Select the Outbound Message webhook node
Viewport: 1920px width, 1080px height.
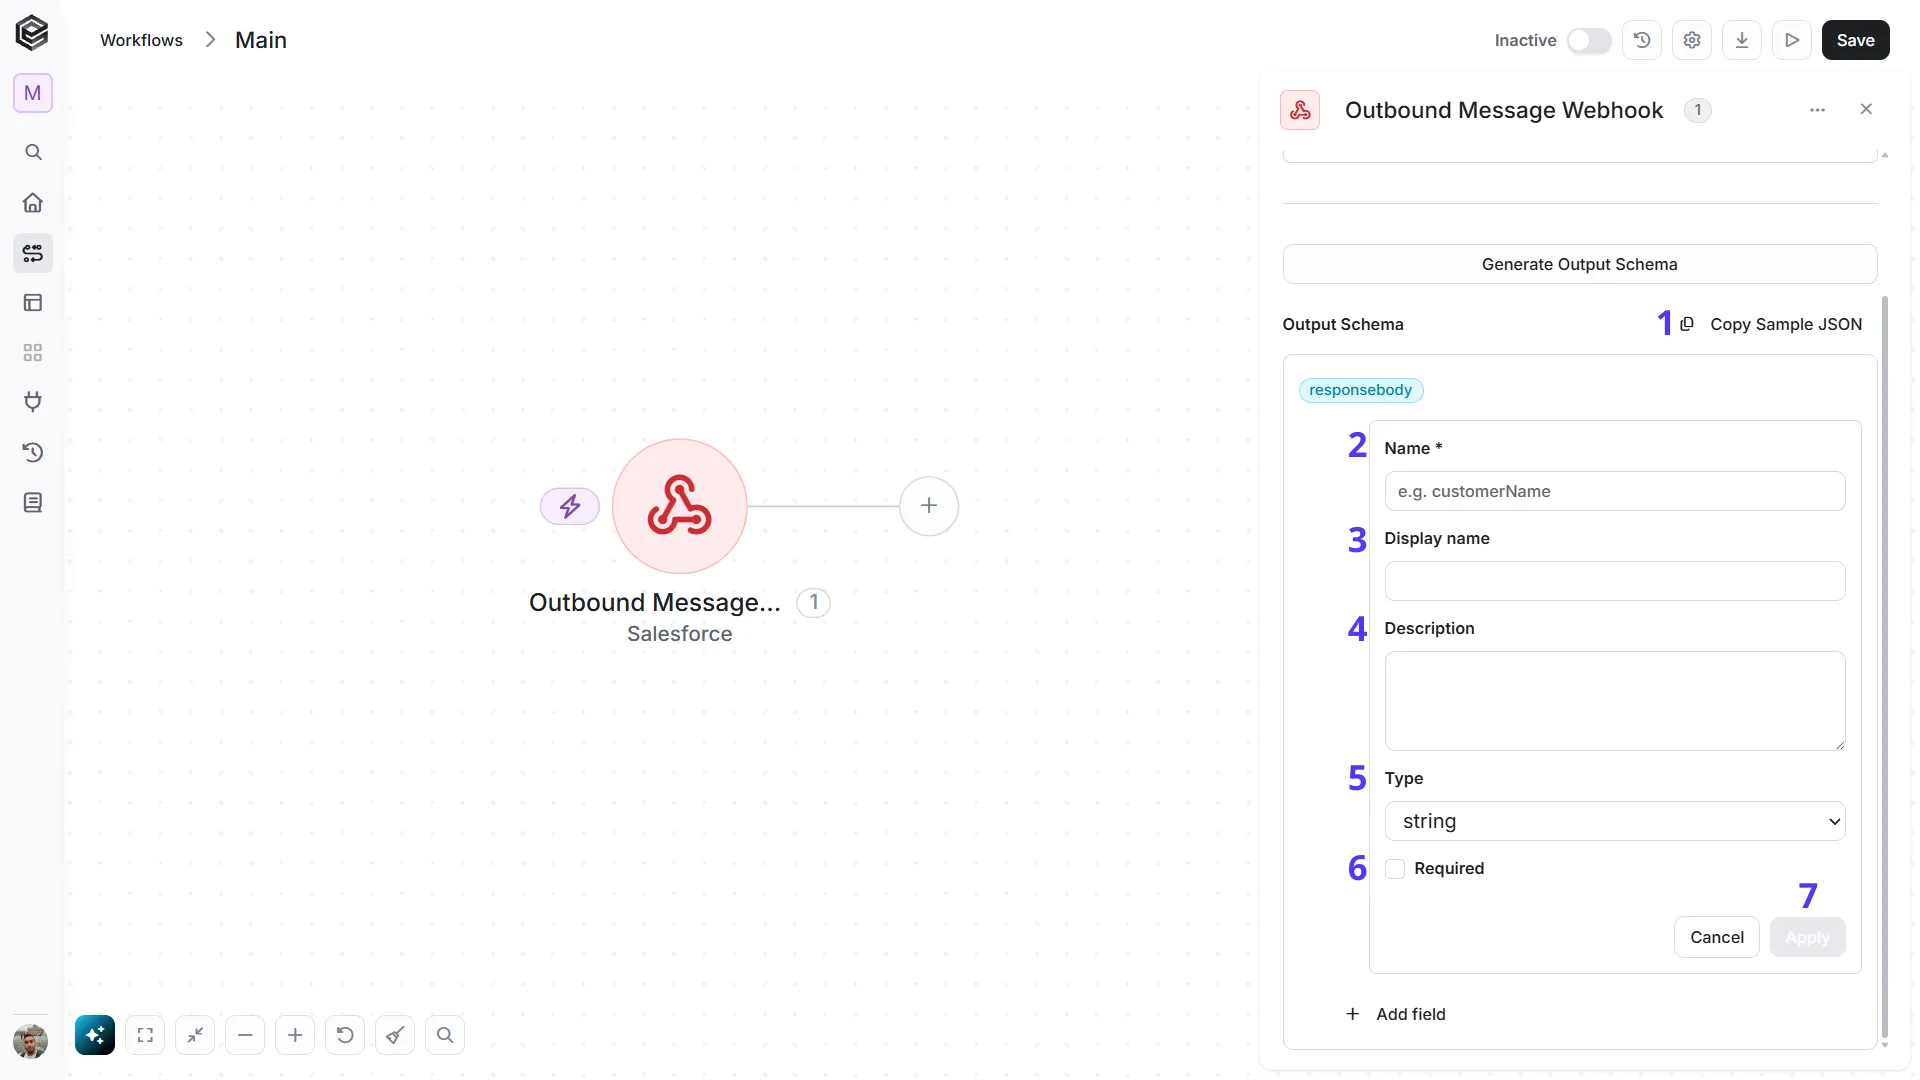click(680, 506)
